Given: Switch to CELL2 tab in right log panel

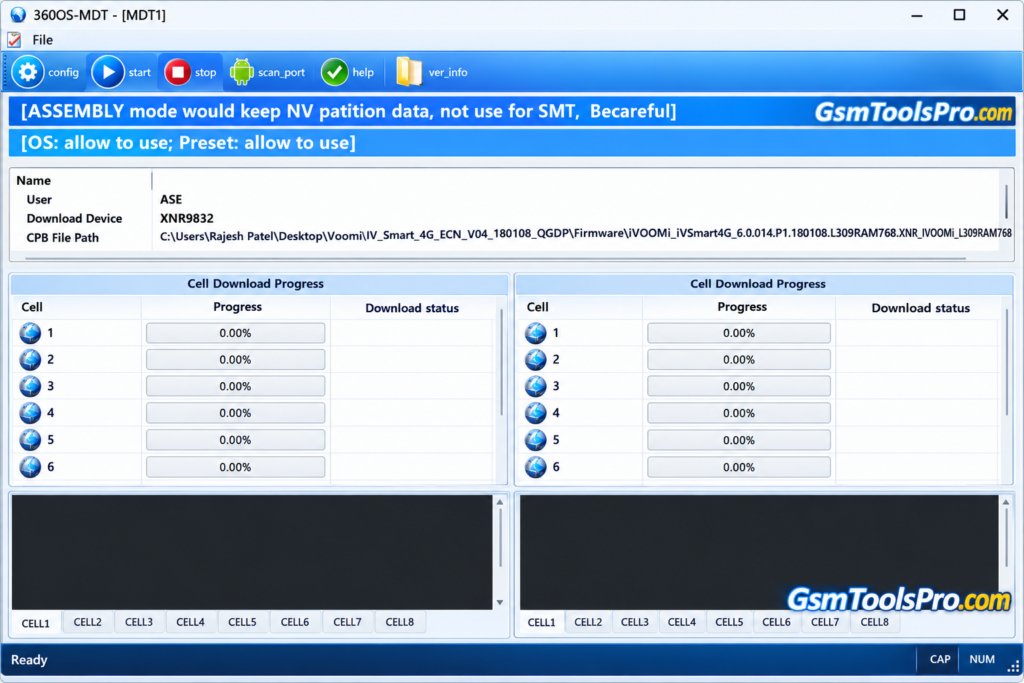Looking at the screenshot, I should point(588,622).
